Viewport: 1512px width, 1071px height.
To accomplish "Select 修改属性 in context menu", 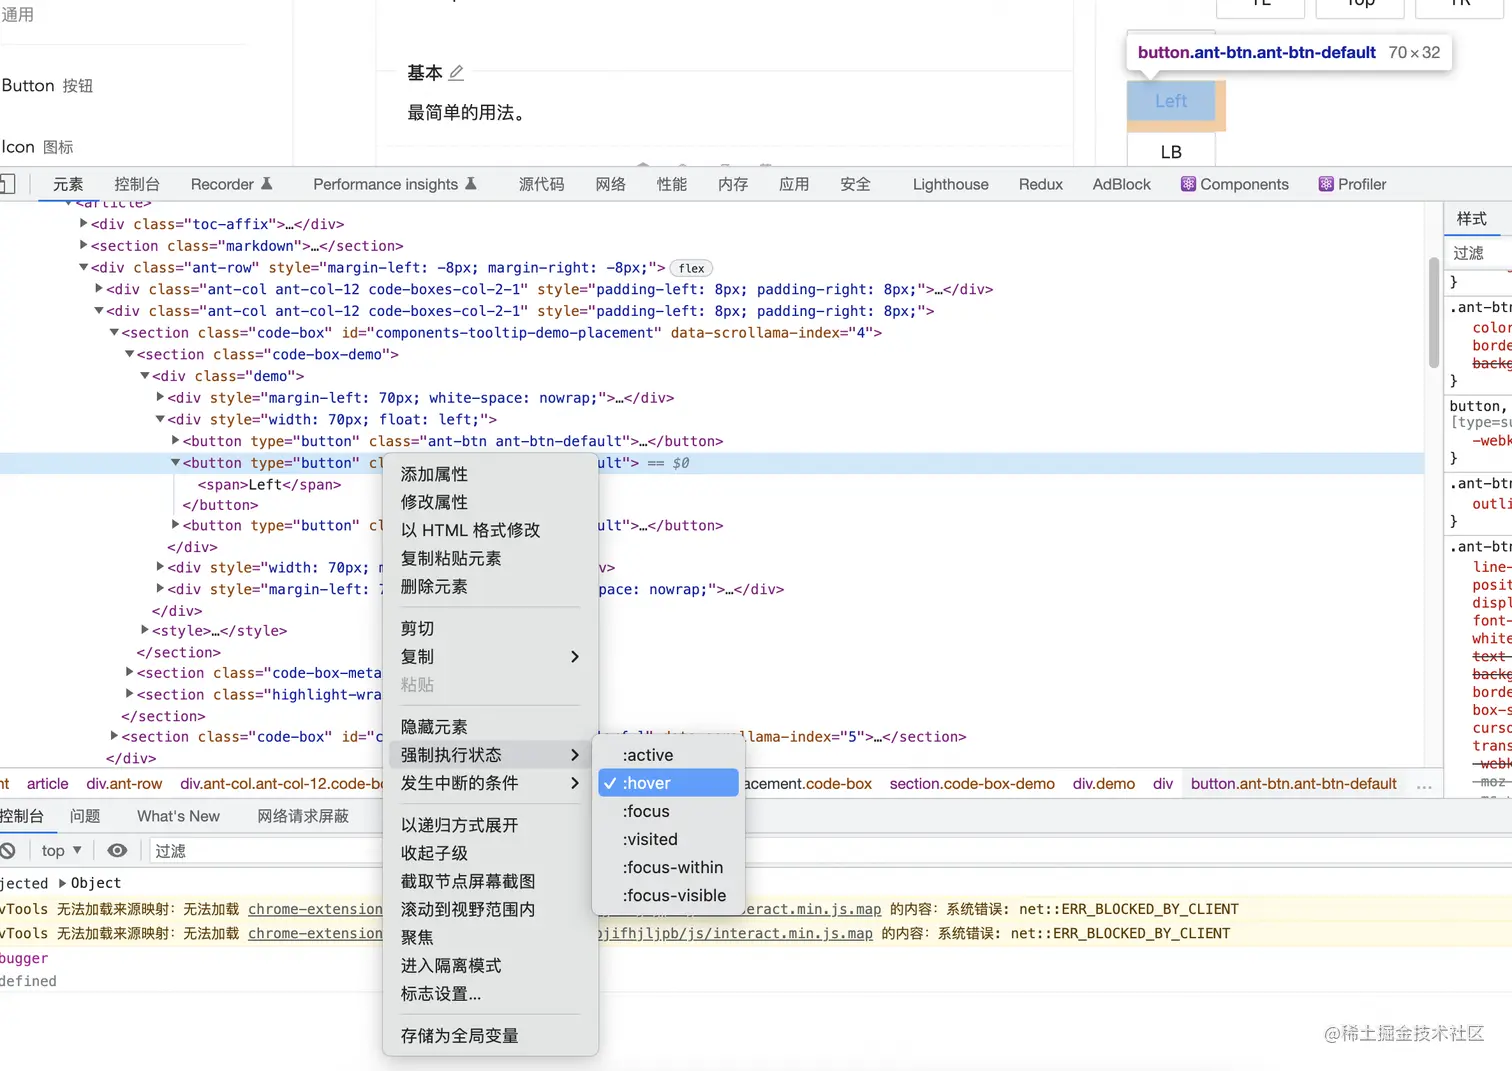I will pyautogui.click(x=490, y=502).
